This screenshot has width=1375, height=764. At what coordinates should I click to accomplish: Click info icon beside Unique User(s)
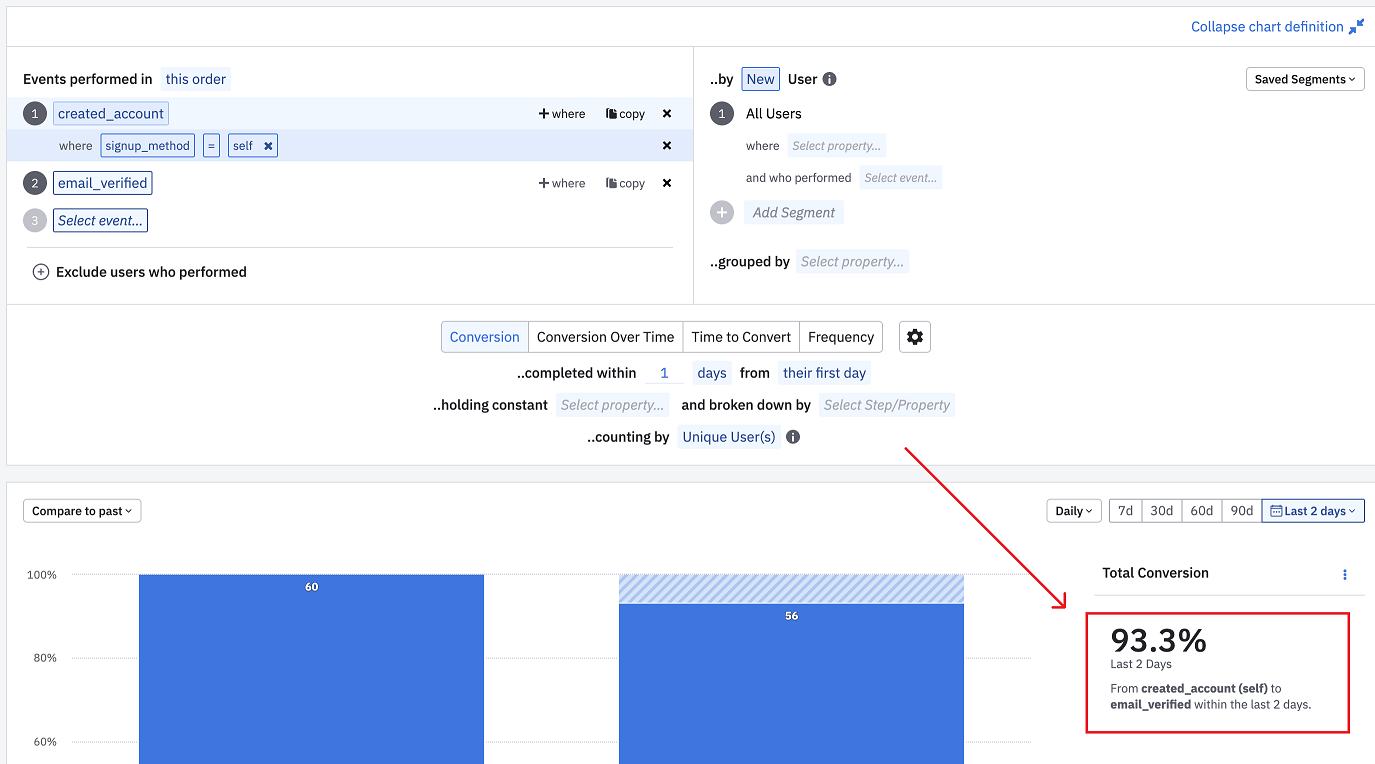point(793,437)
